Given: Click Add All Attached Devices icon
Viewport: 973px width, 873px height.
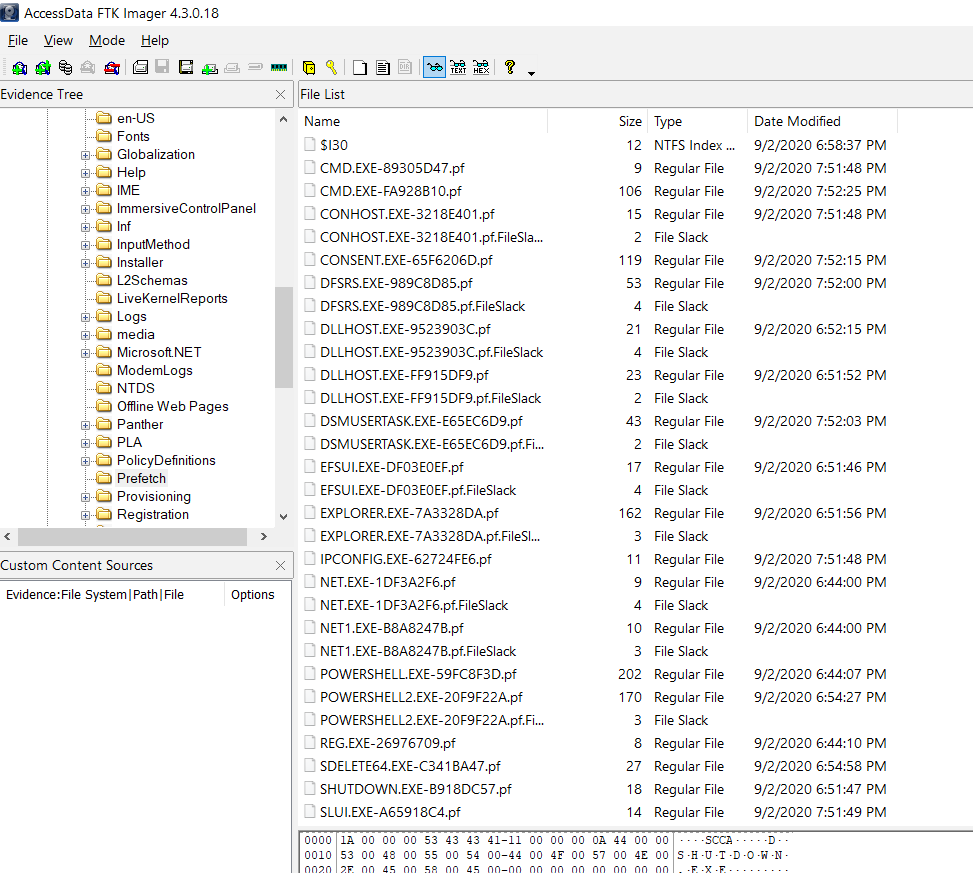Looking at the screenshot, I should click(43, 68).
